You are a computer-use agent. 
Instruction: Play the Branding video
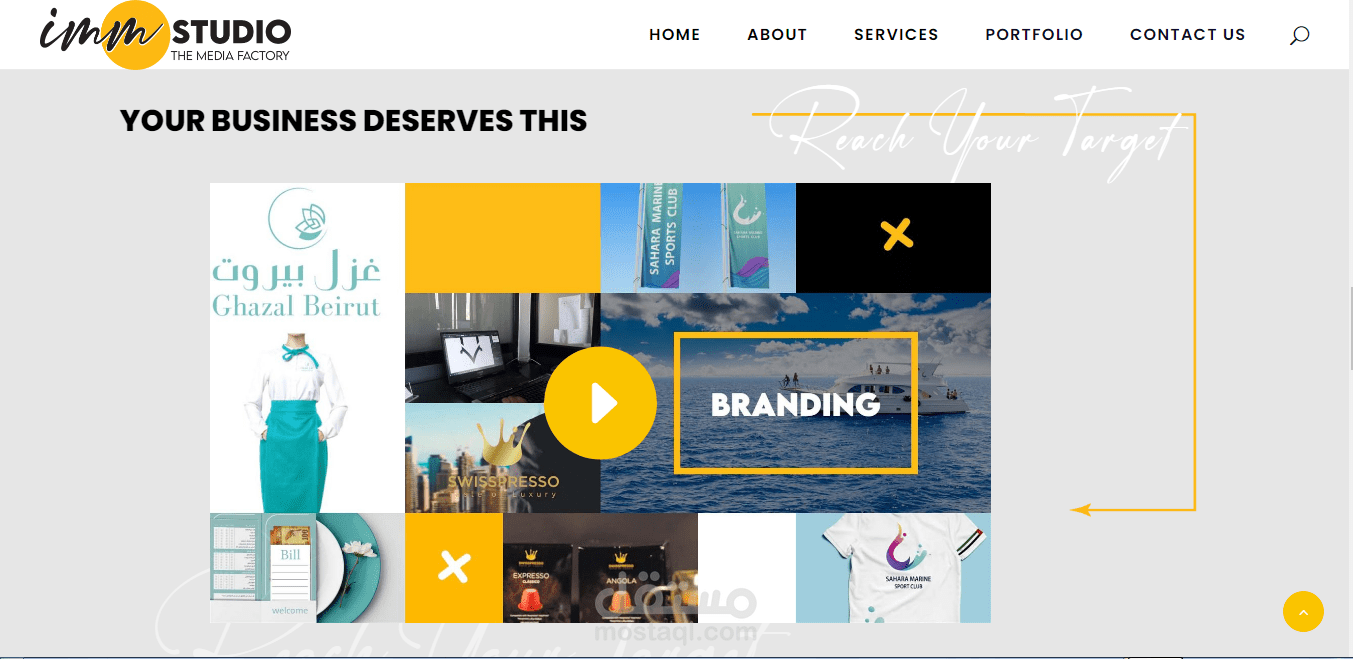(x=600, y=403)
